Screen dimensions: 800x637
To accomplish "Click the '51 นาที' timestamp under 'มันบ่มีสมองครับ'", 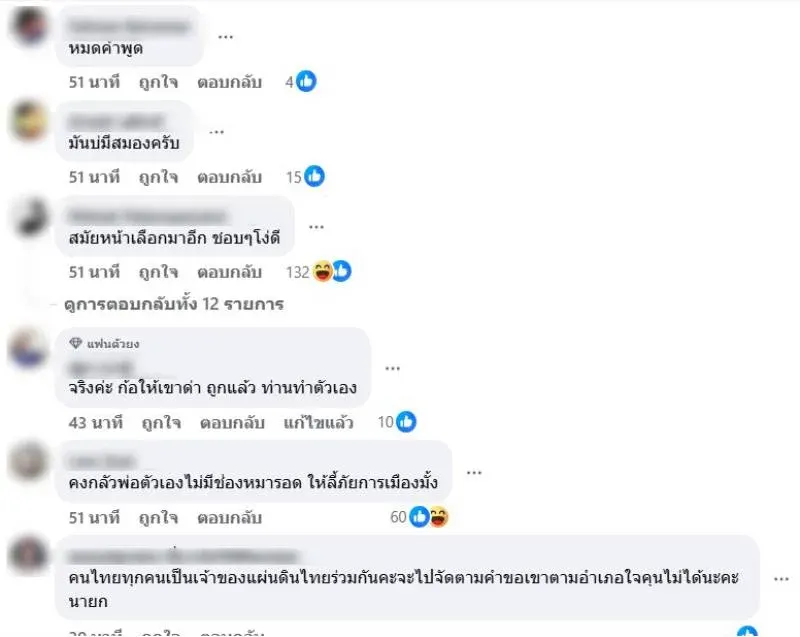I will pos(94,177).
